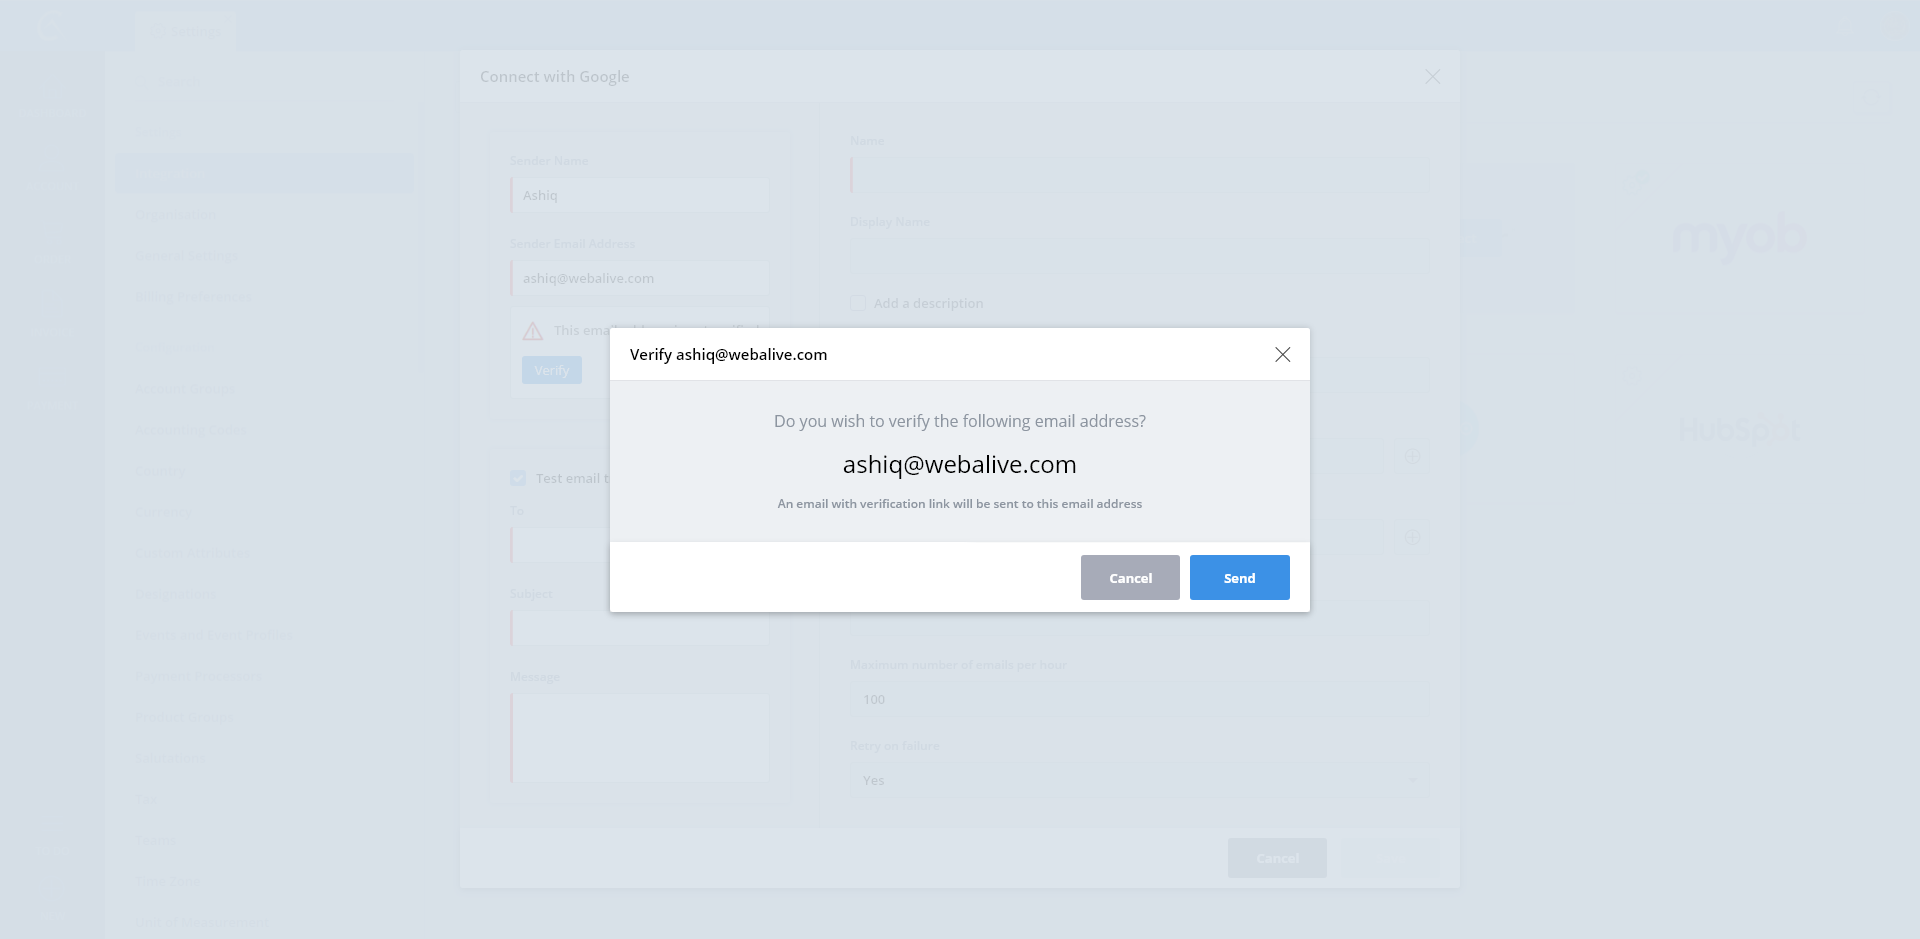This screenshot has width=1920, height=939.
Task: Click the warning triangle icon
Action: [533, 331]
